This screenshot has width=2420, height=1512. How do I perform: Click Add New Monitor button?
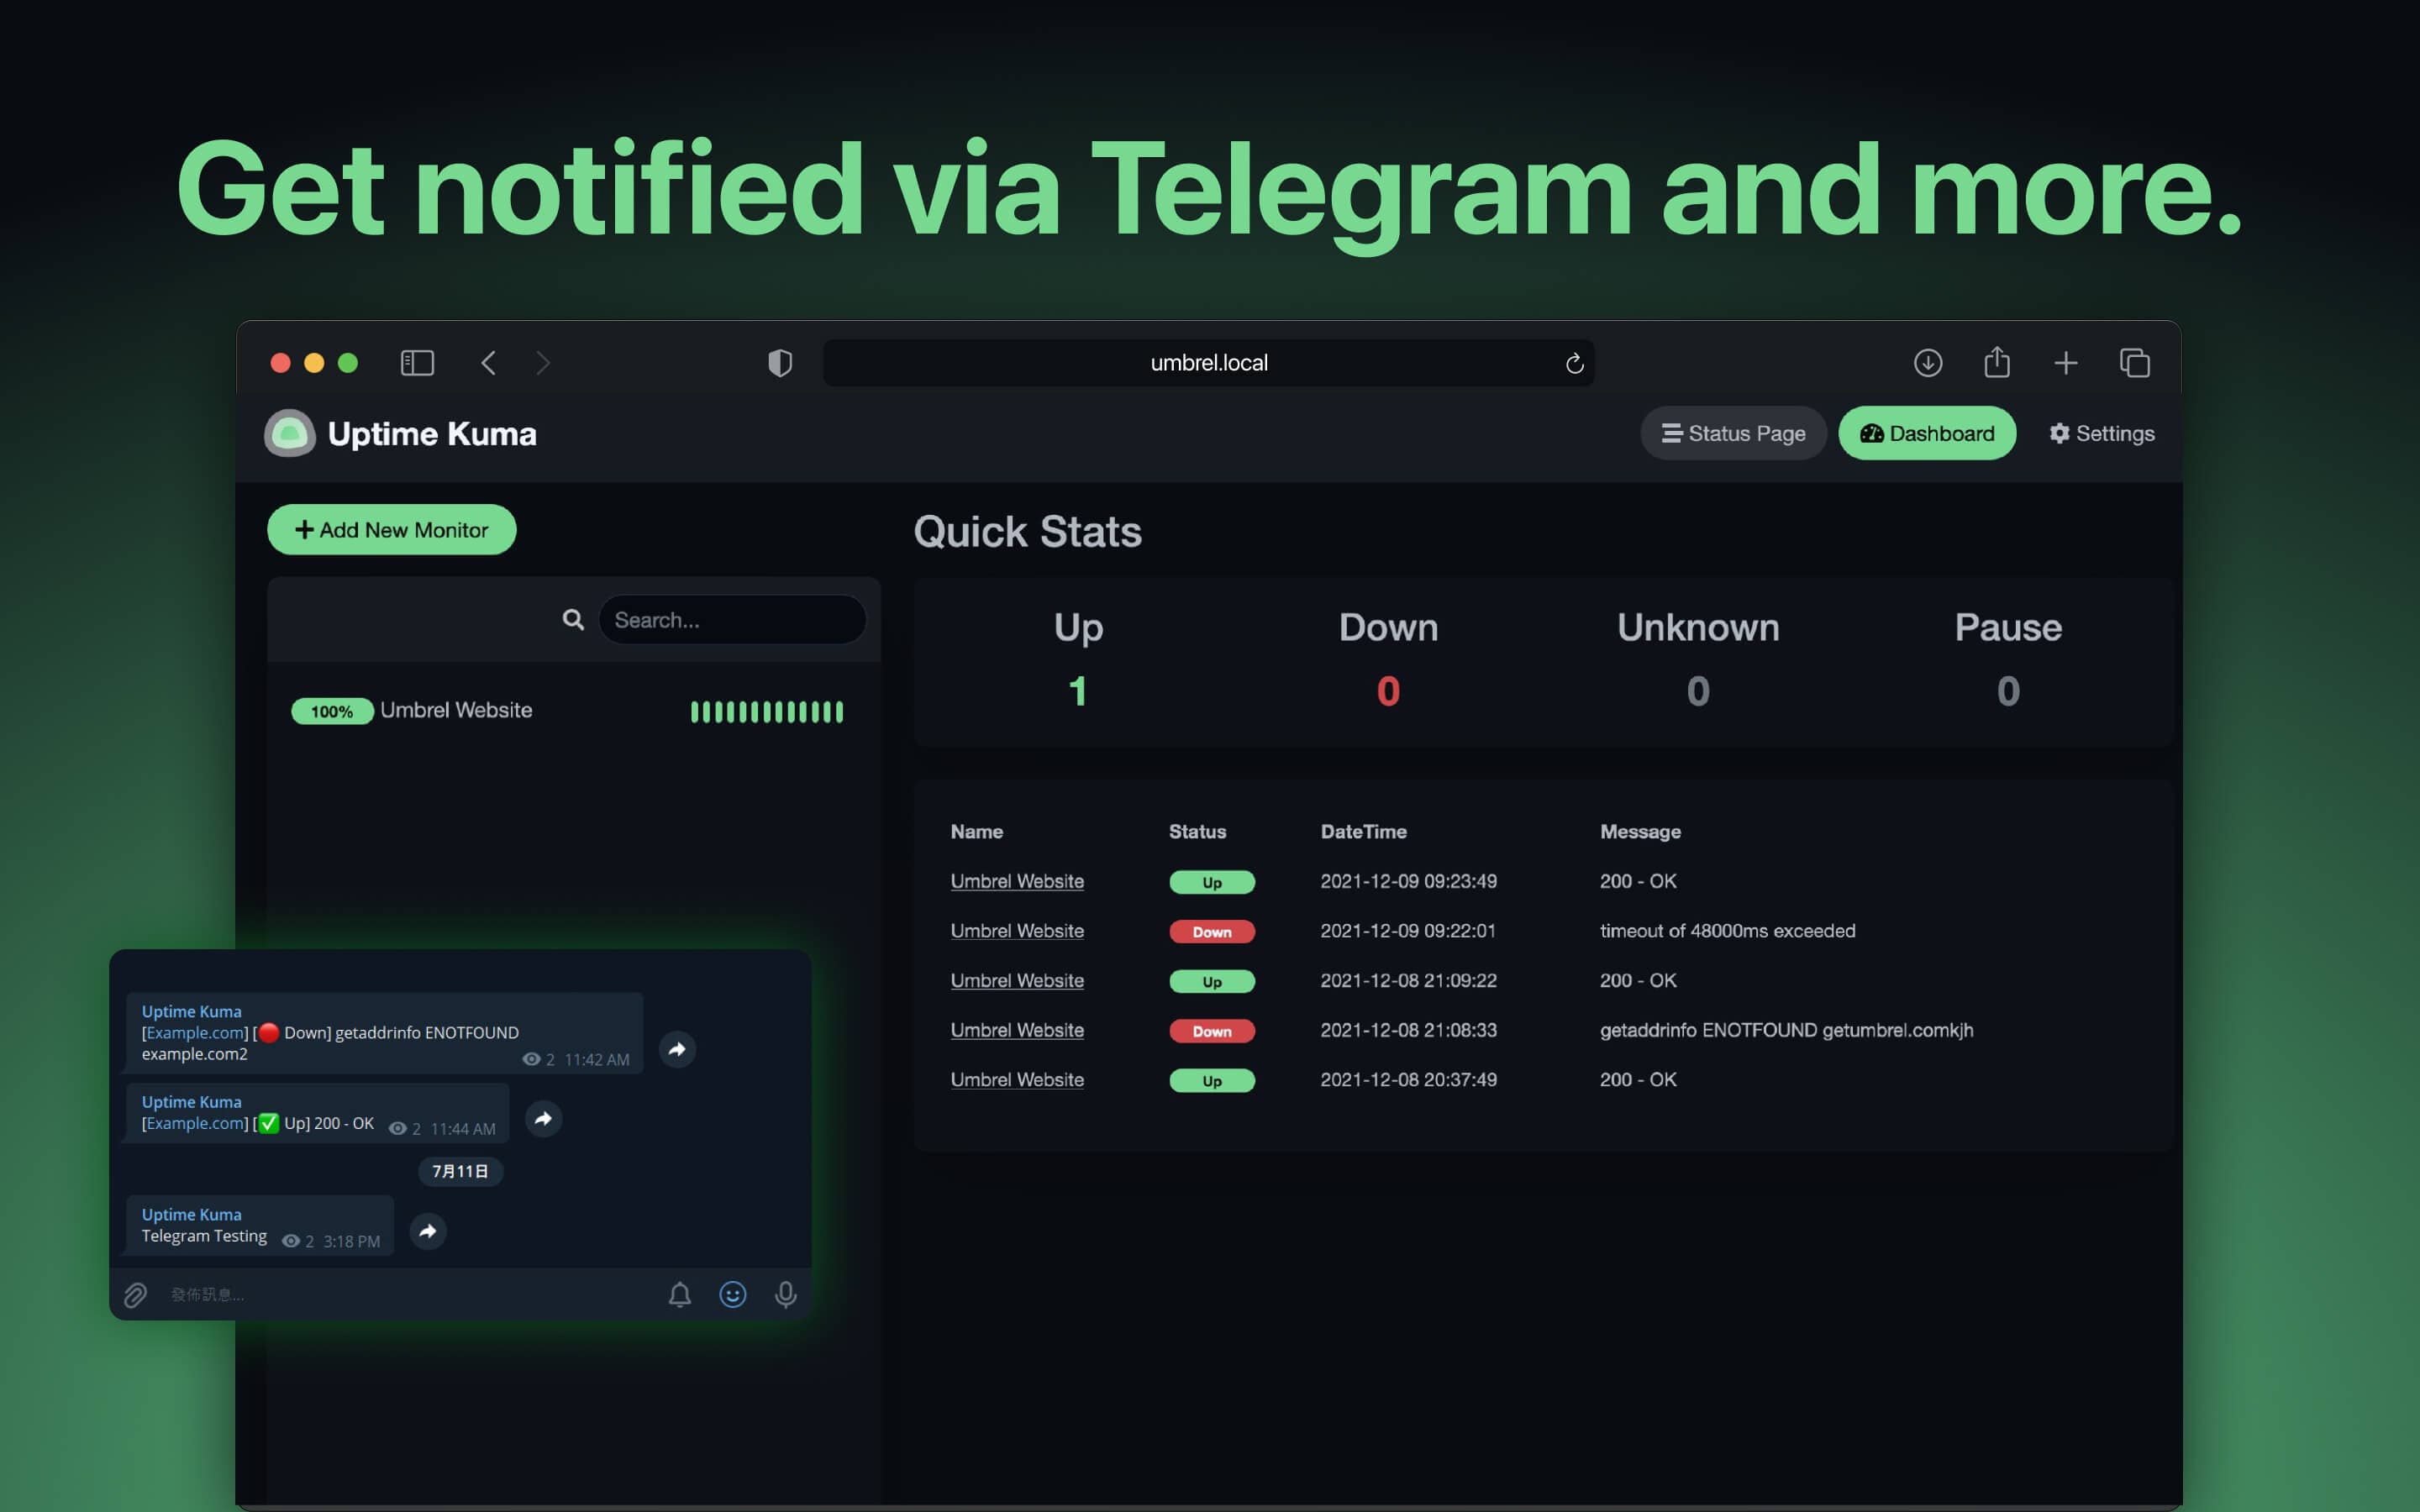(390, 528)
